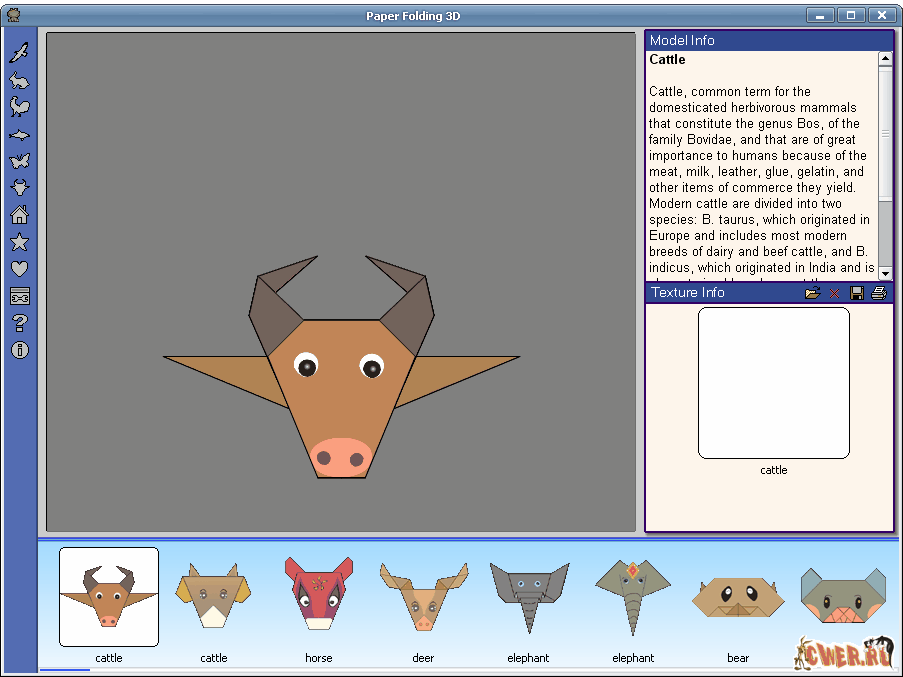903x677 pixels.
Task: Remove texture with the red X icon
Action: (x=834, y=293)
